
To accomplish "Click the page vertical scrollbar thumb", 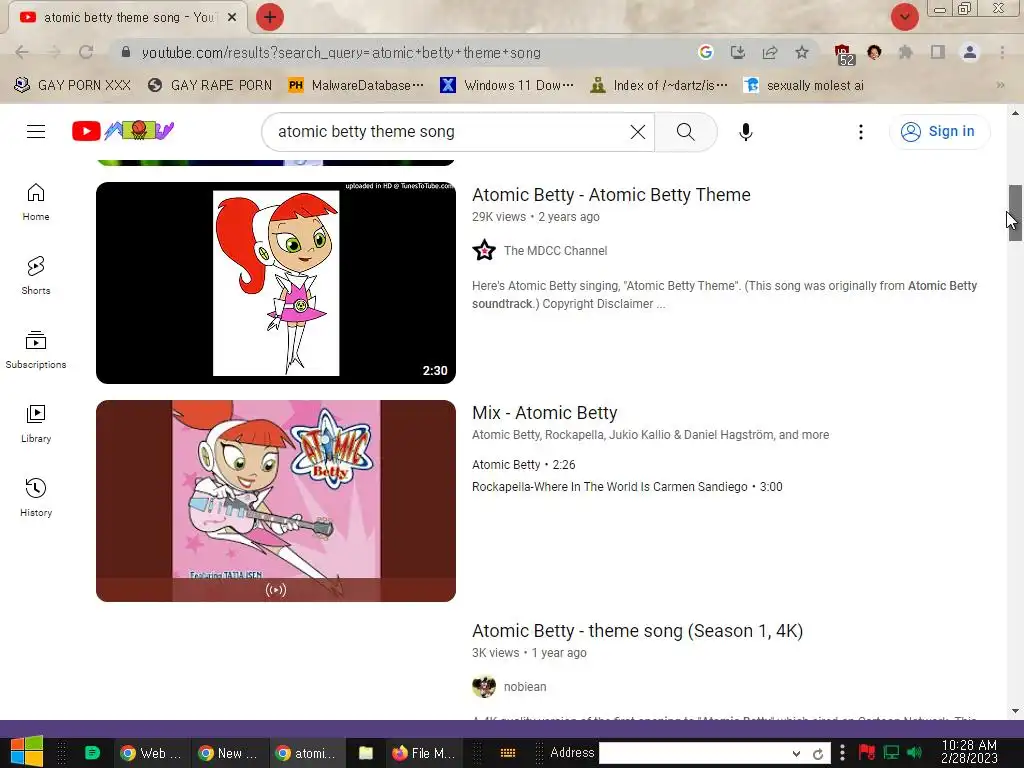I will (x=1015, y=213).
